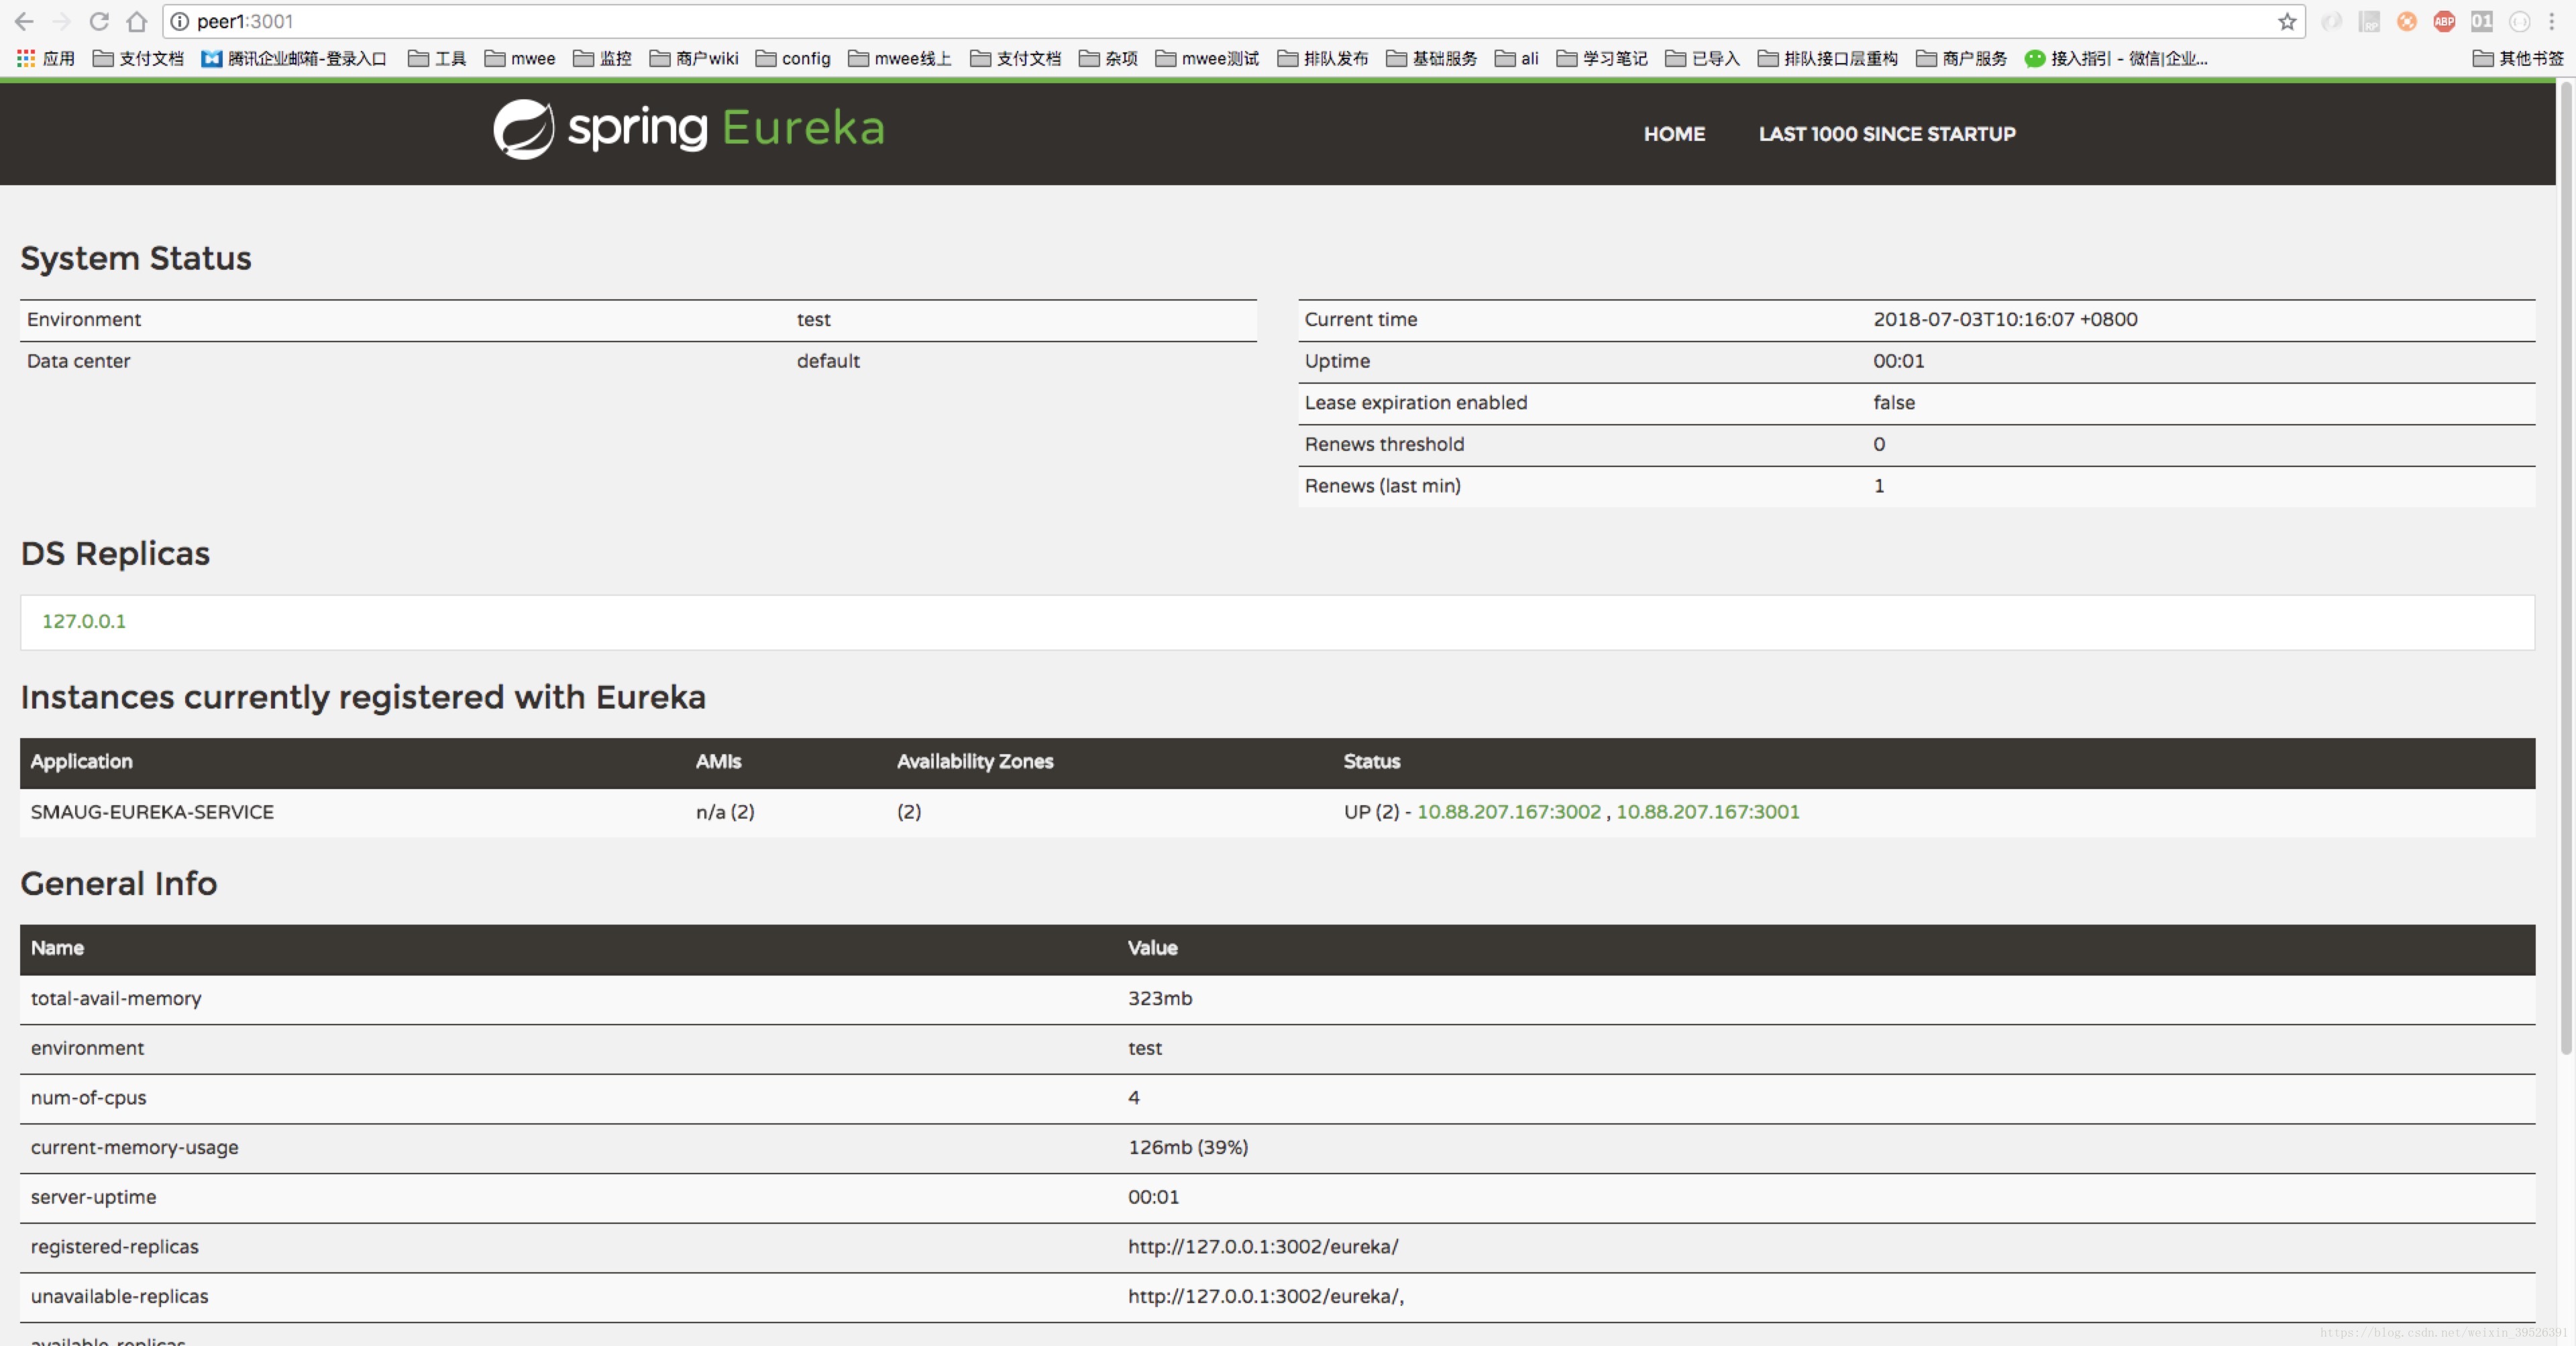This screenshot has width=2576, height=1346.
Task: Open the 其他书签 bookmarks folder
Action: [x=2518, y=58]
